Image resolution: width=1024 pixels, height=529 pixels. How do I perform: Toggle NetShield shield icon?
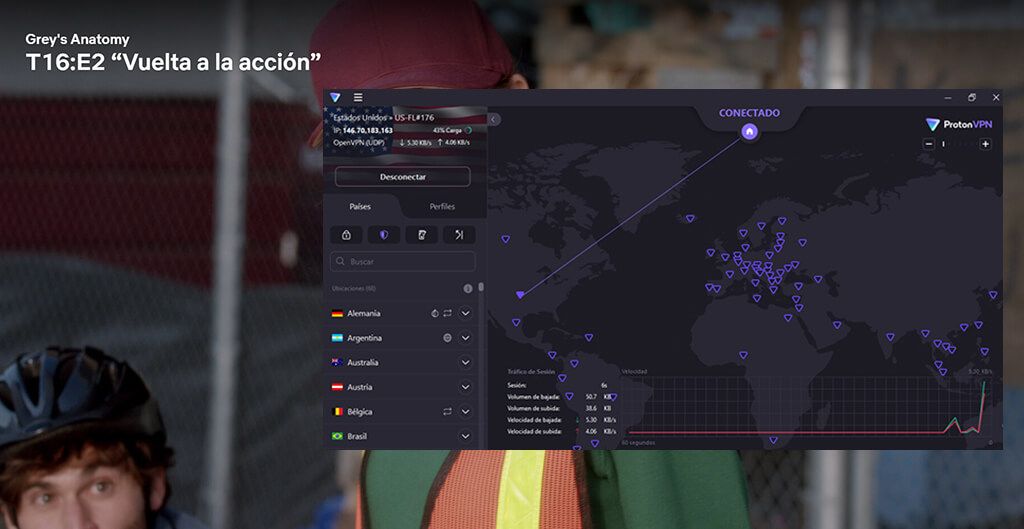383,235
